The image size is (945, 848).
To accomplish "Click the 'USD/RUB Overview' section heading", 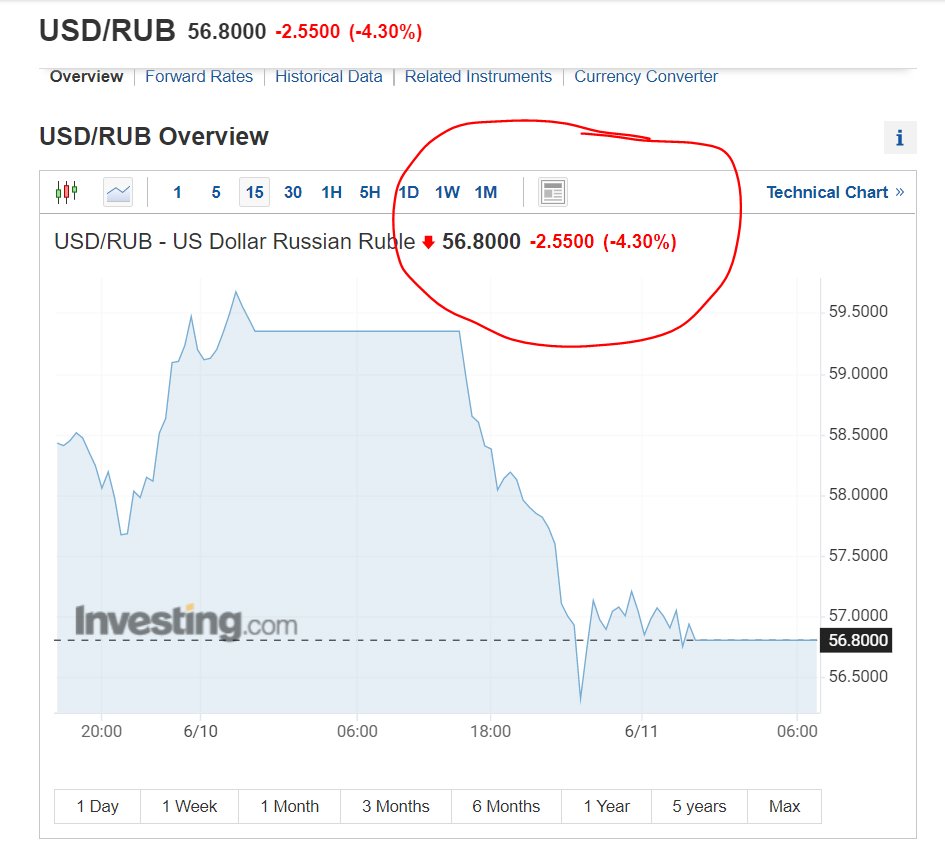I will (154, 136).
